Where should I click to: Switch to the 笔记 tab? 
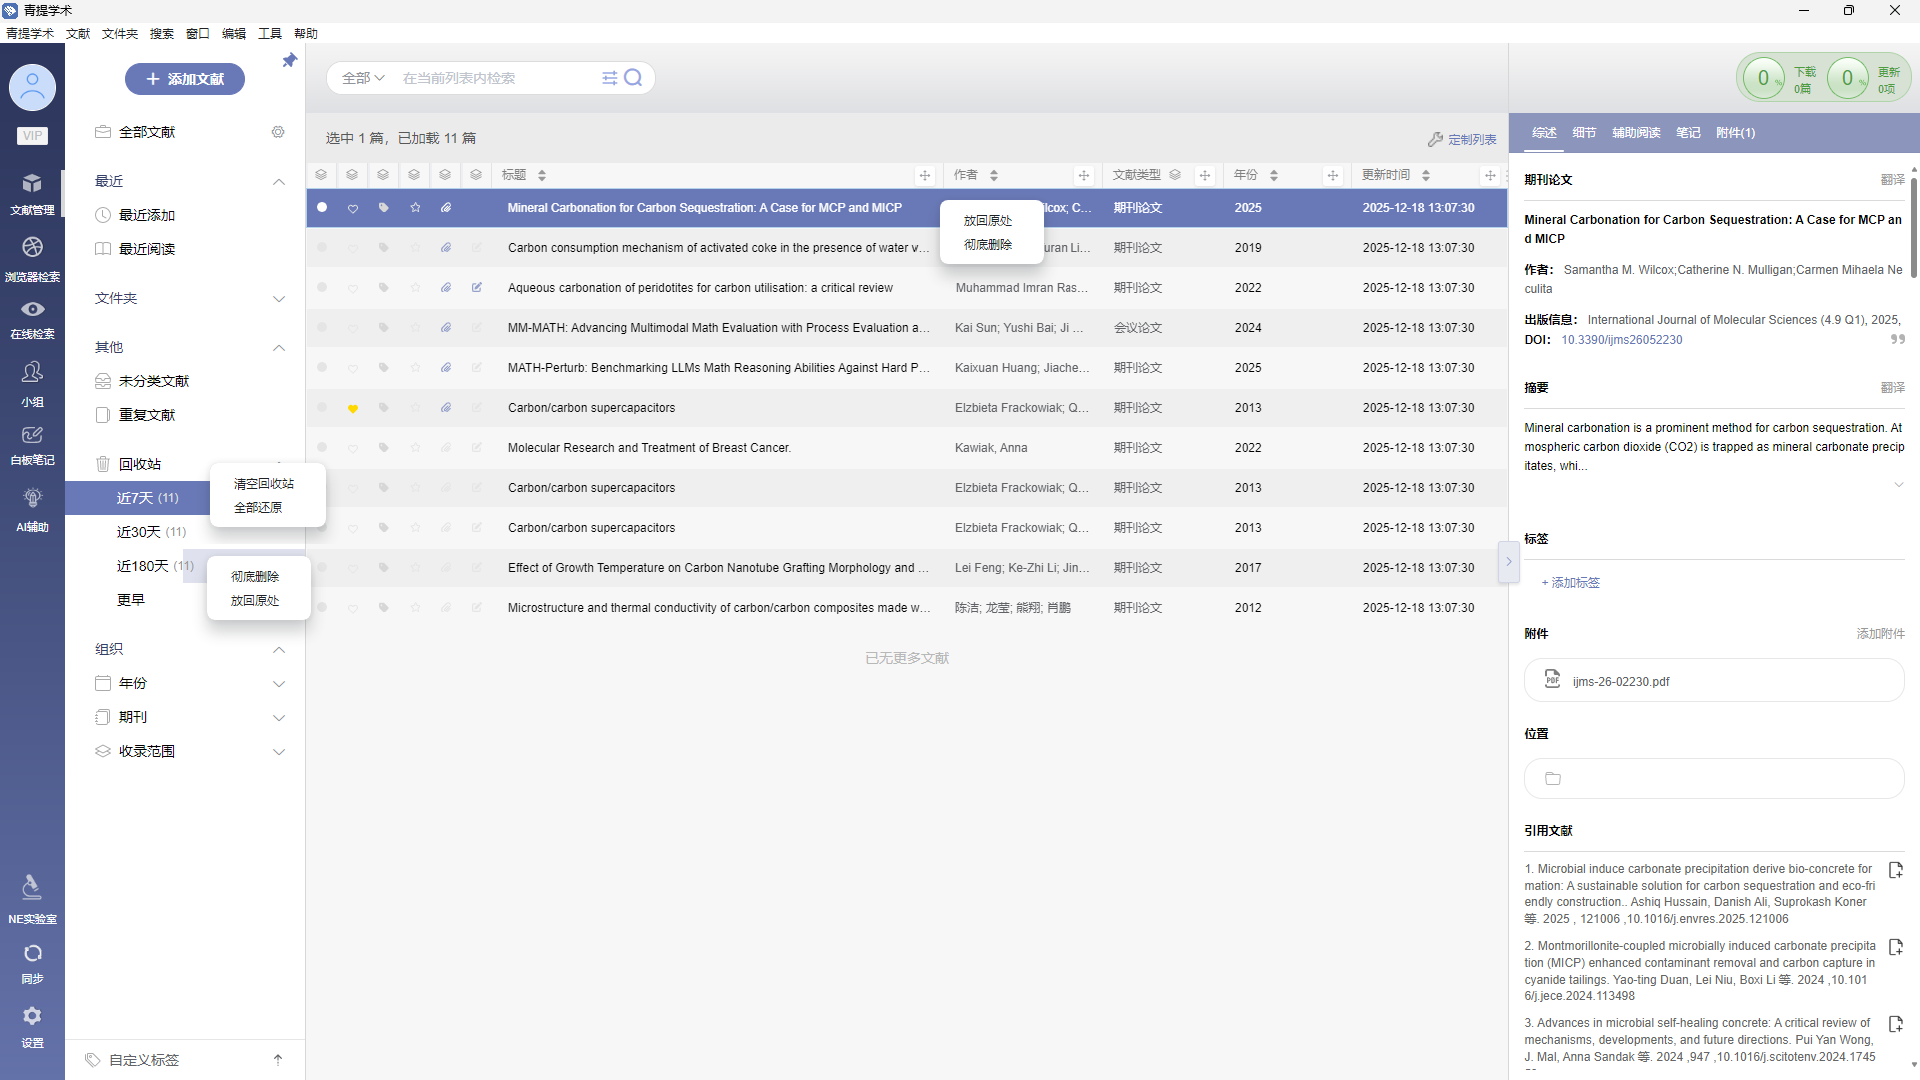(1688, 133)
